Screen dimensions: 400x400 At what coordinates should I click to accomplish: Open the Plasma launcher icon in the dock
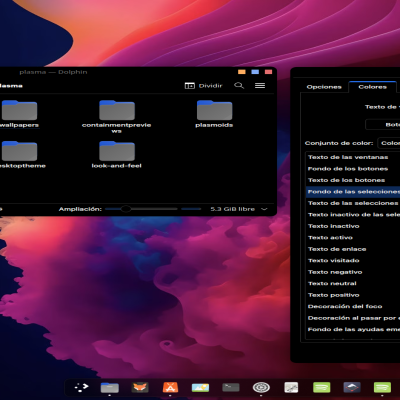pyautogui.click(x=81, y=387)
